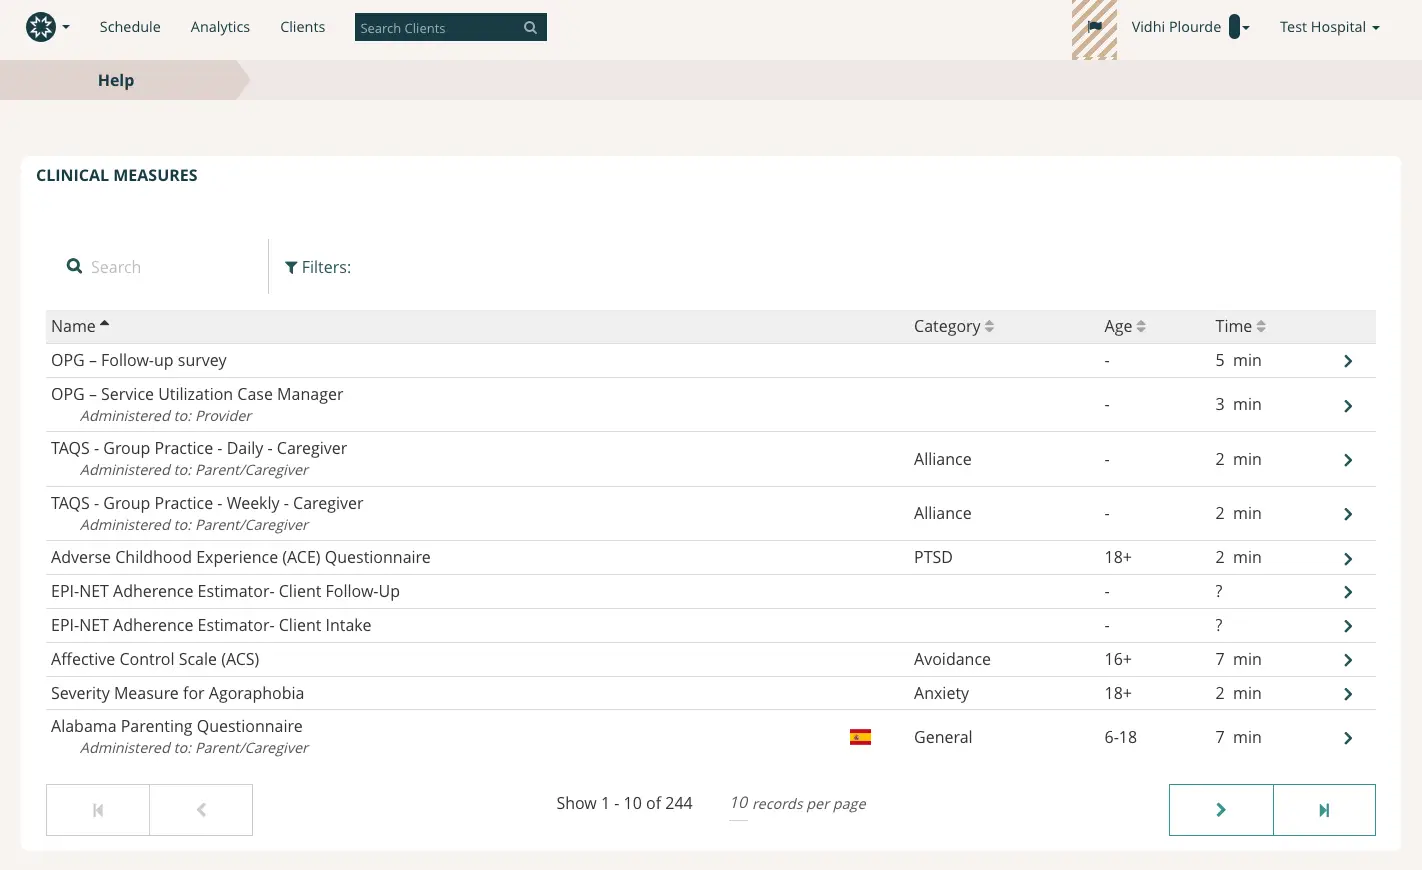Click the search magnifier above the measures table
1422x870 pixels.
(74, 266)
